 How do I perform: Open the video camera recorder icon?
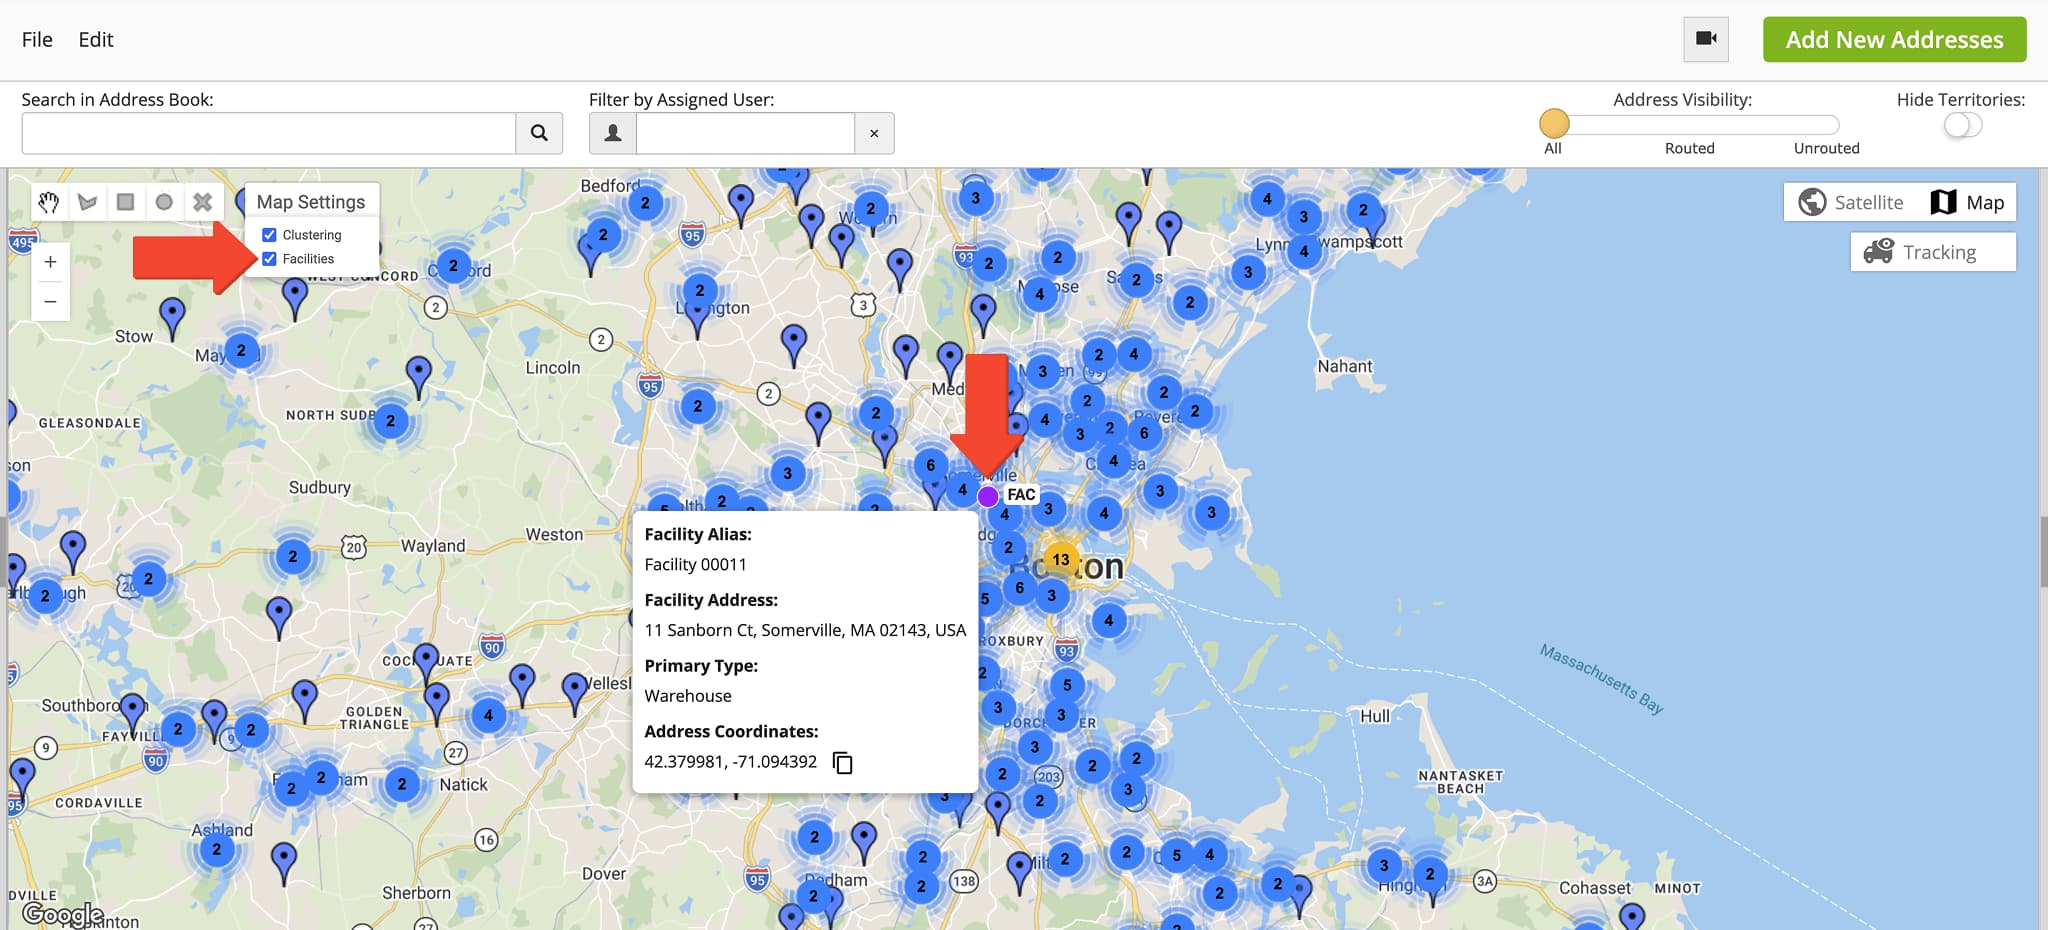pyautogui.click(x=1706, y=39)
